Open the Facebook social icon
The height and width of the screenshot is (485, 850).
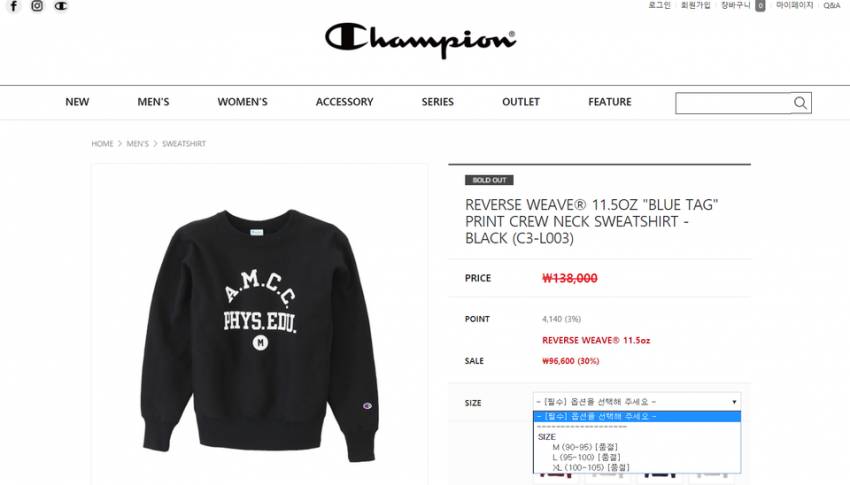[14, 6]
